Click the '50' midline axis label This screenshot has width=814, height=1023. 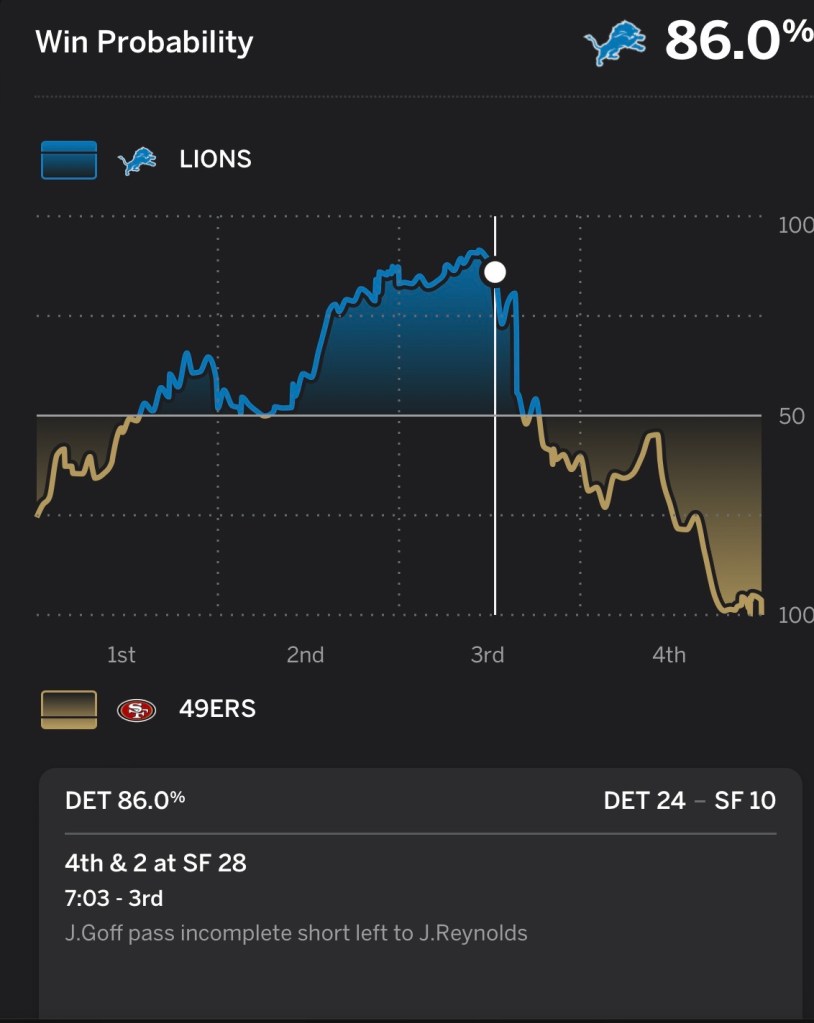pyautogui.click(x=791, y=416)
